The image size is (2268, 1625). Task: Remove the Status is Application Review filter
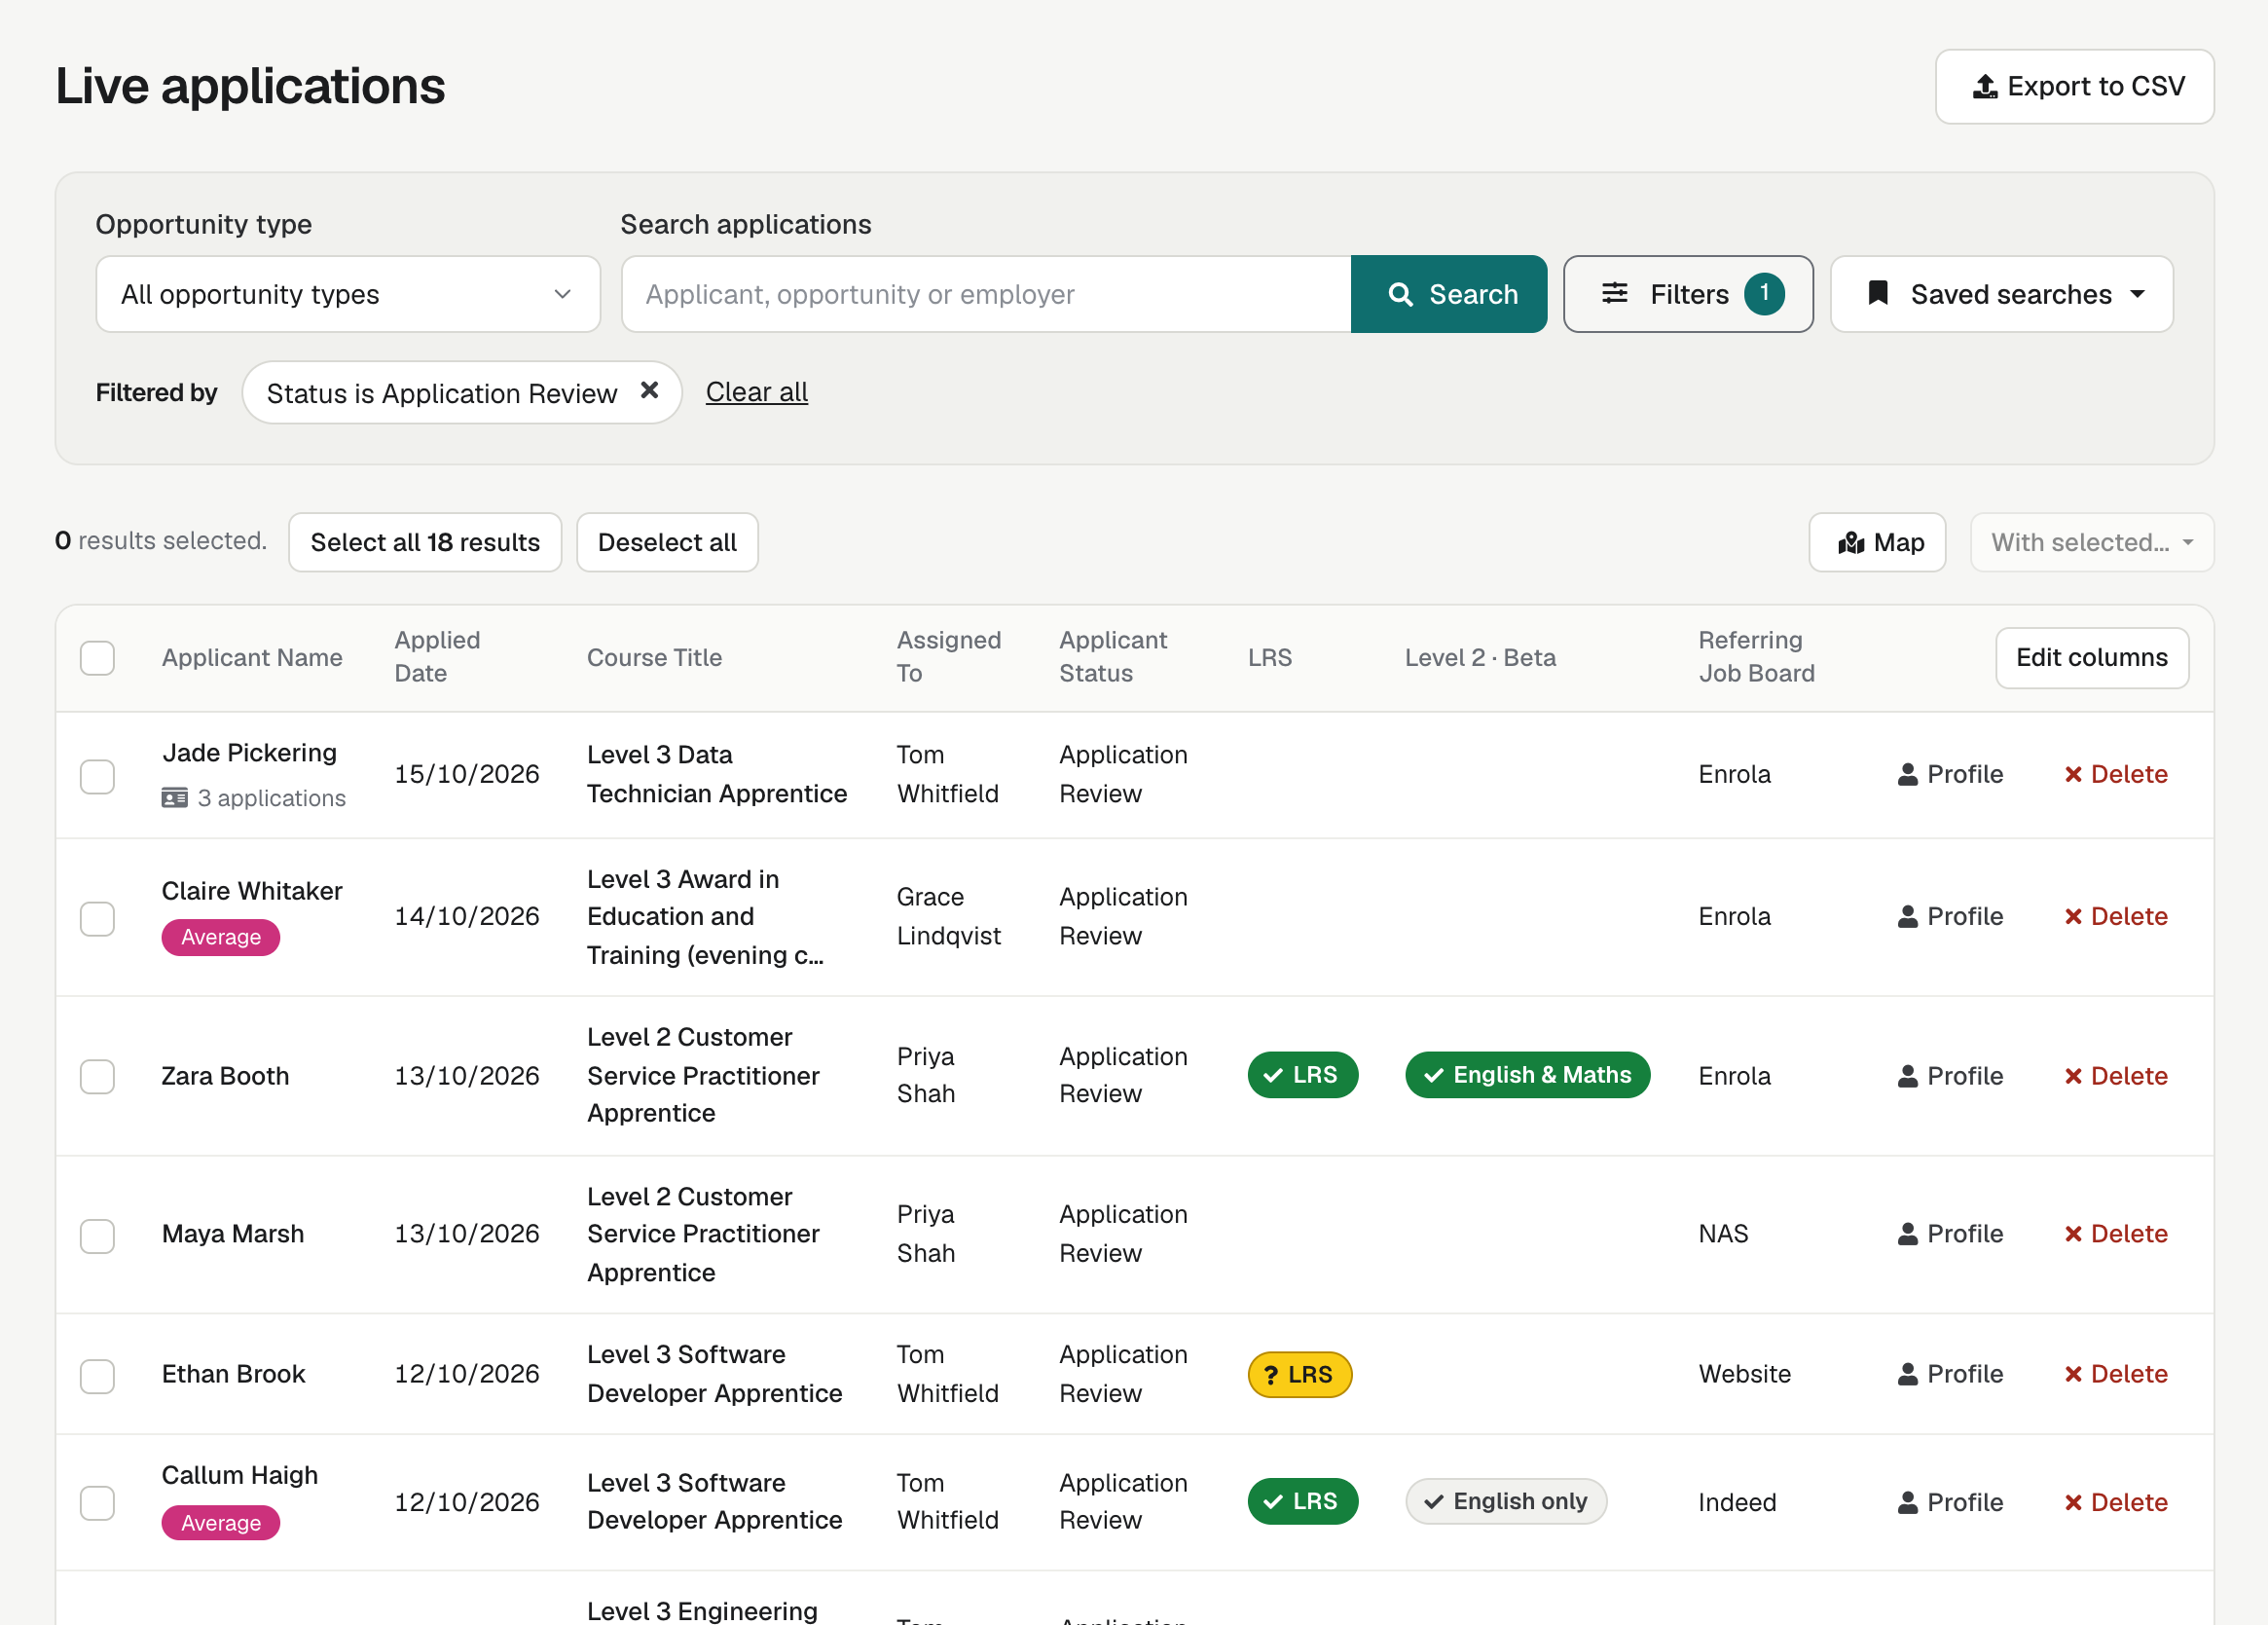point(649,391)
